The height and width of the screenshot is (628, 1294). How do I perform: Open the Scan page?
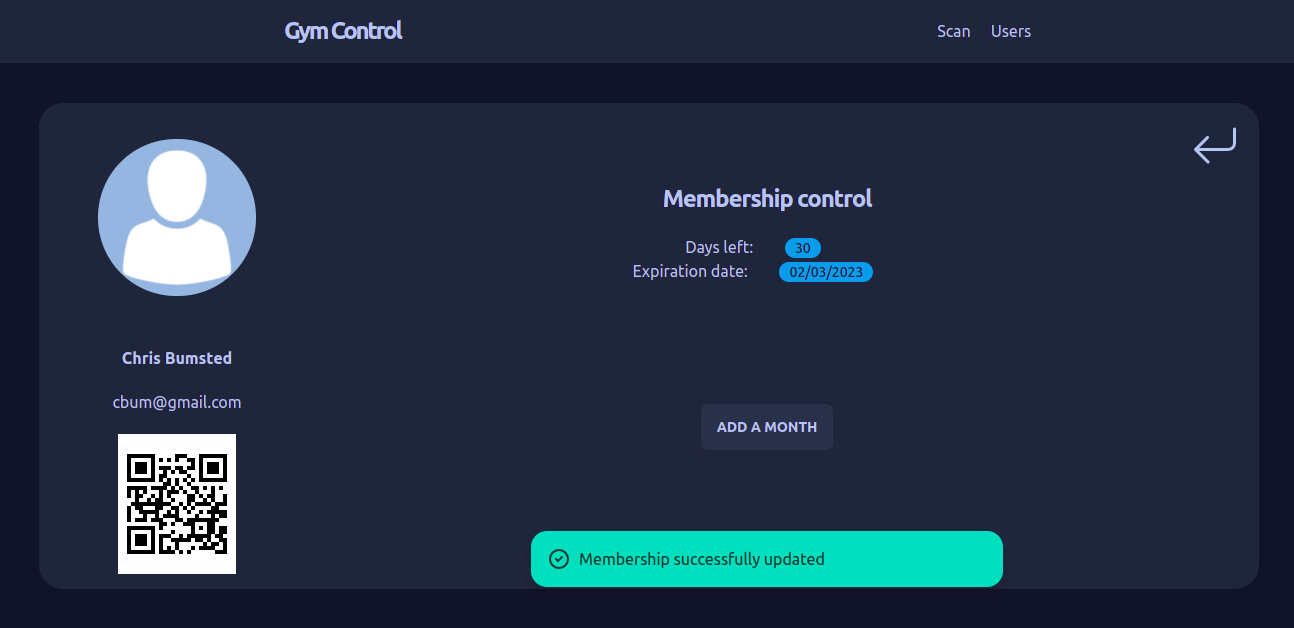[953, 31]
